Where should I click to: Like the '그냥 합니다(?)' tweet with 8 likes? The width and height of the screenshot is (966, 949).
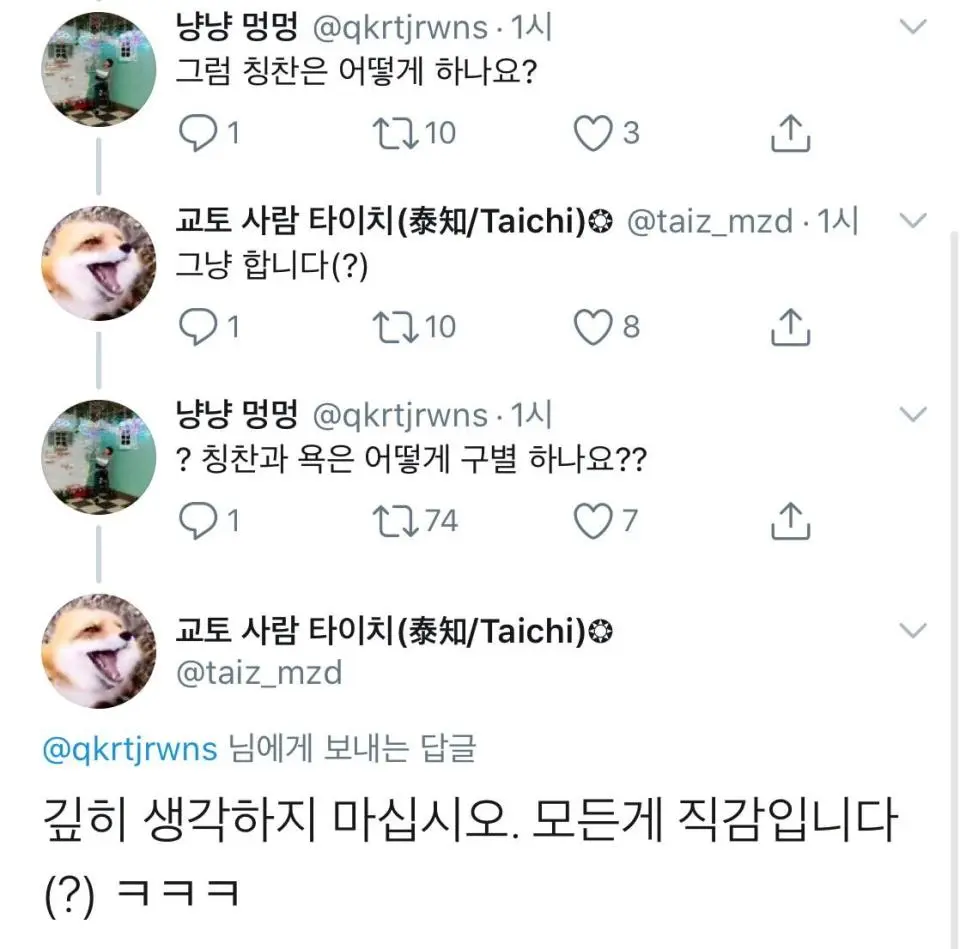coord(593,326)
